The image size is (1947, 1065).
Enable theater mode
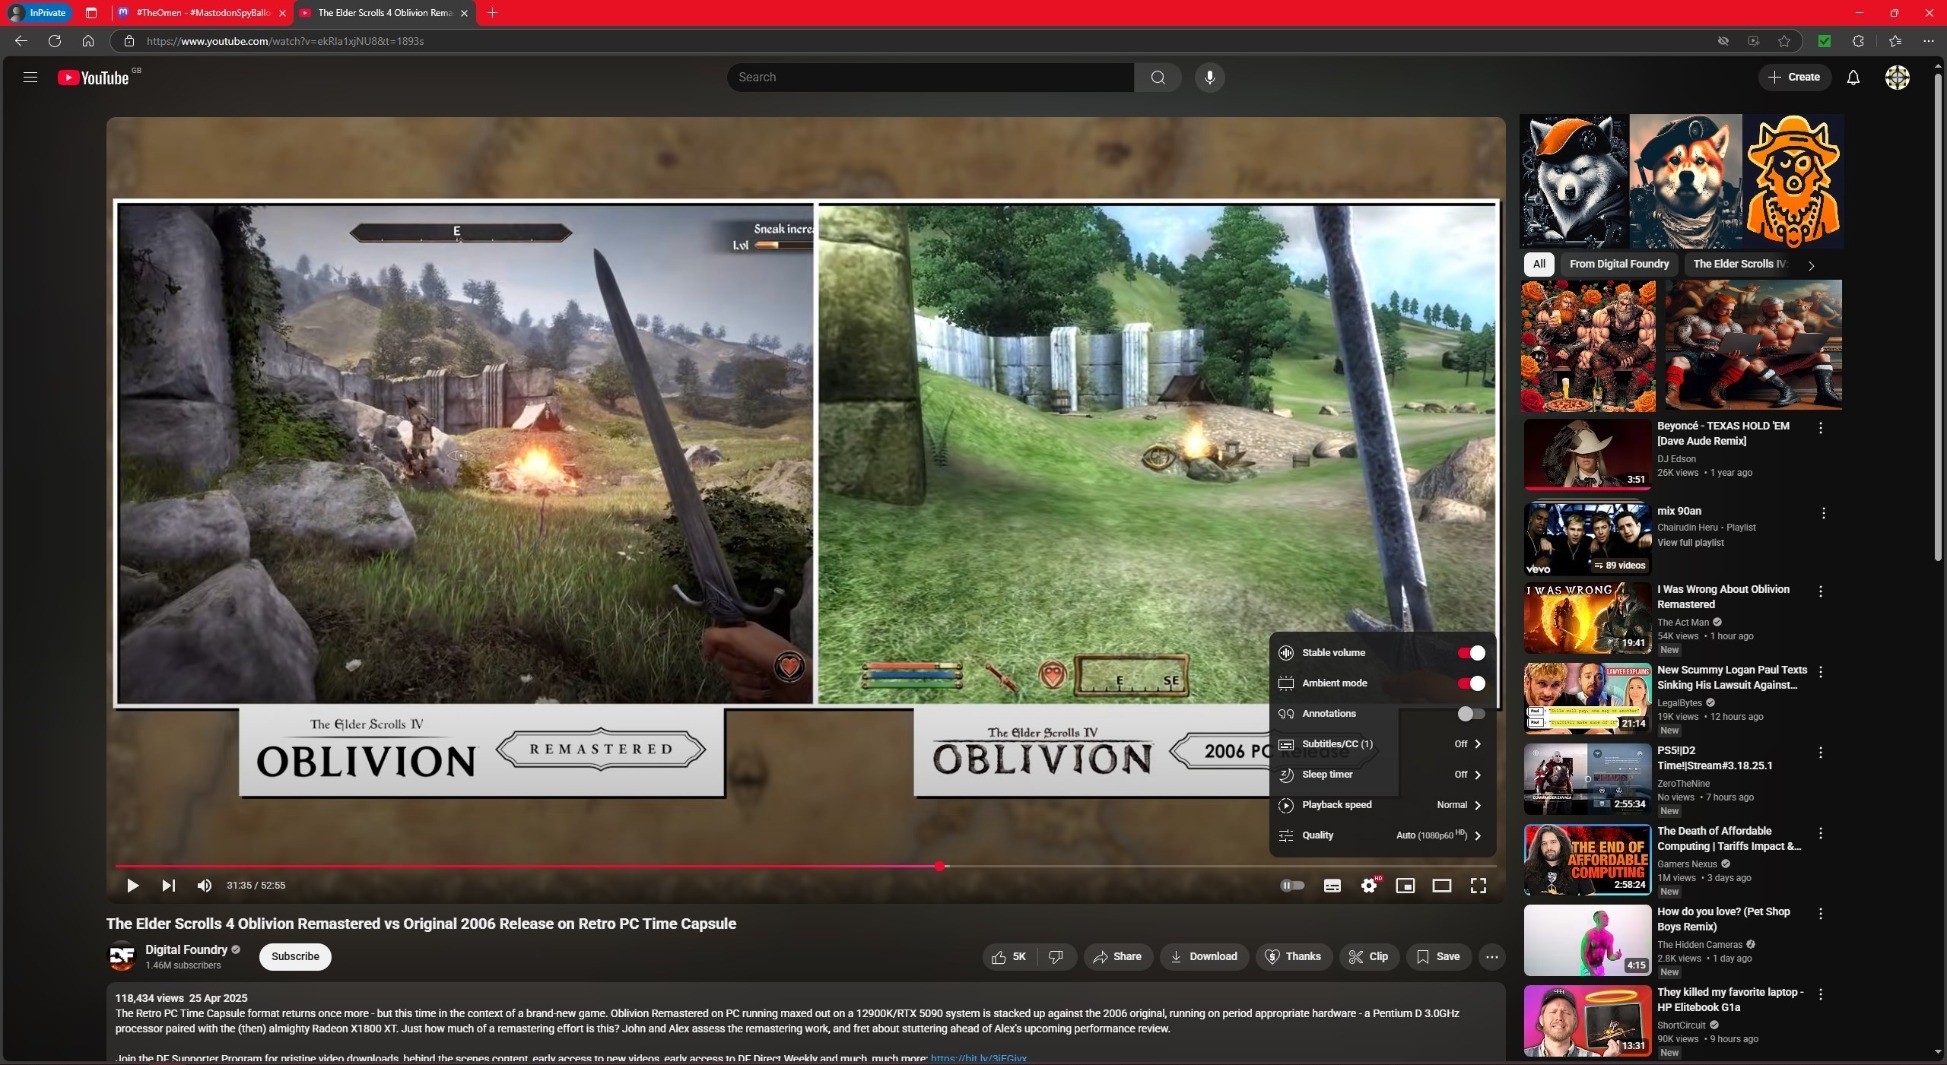pos(1441,885)
